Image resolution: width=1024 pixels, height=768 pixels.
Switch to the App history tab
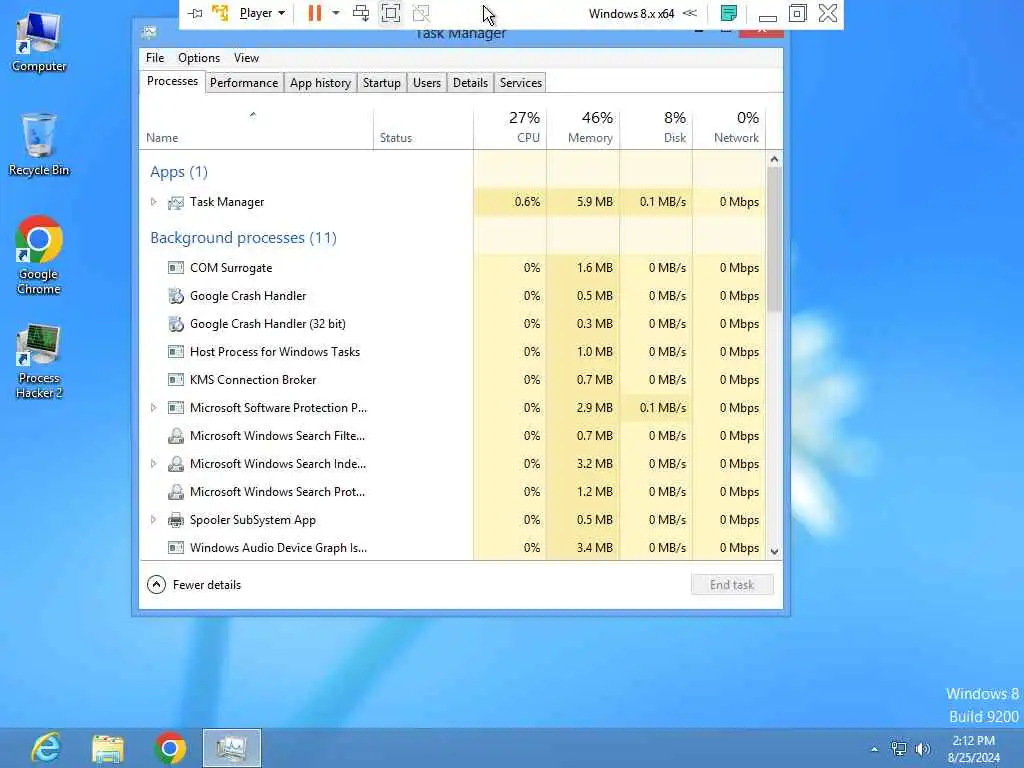tap(320, 83)
